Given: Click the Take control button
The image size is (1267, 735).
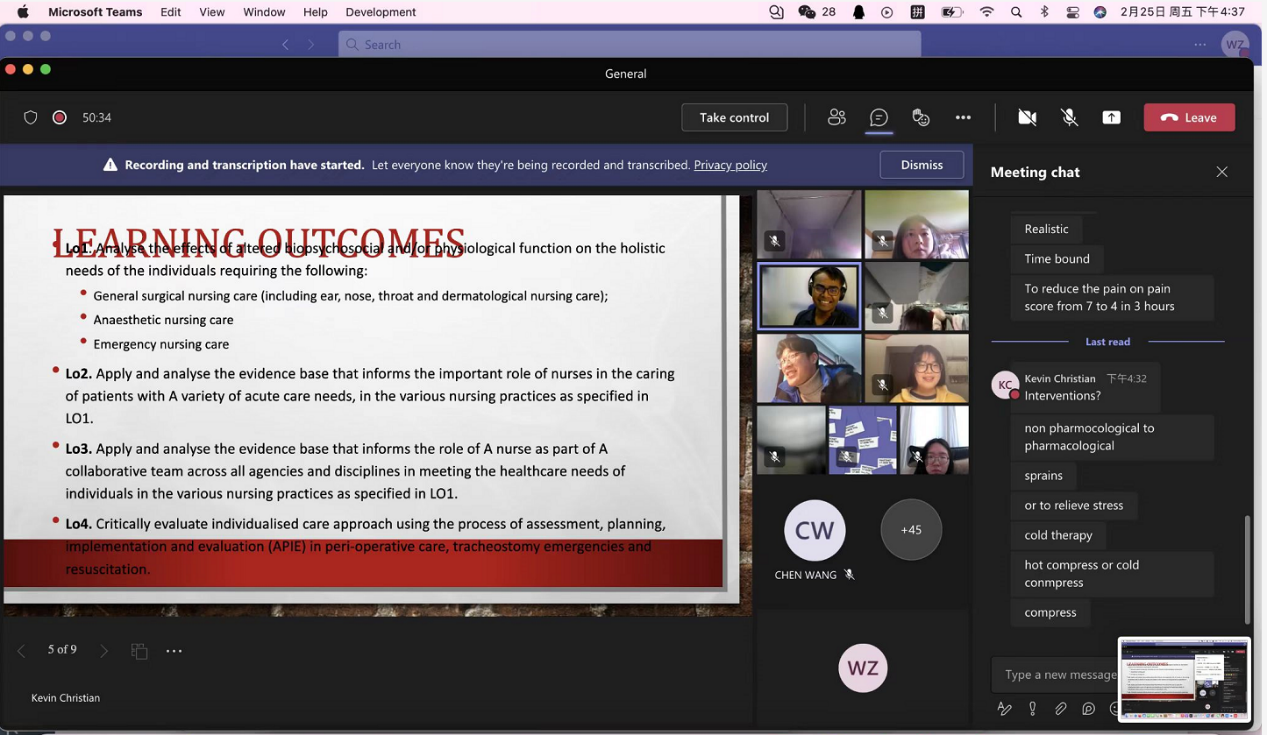Looking at the screenshot, I should (x=734, y=117).
